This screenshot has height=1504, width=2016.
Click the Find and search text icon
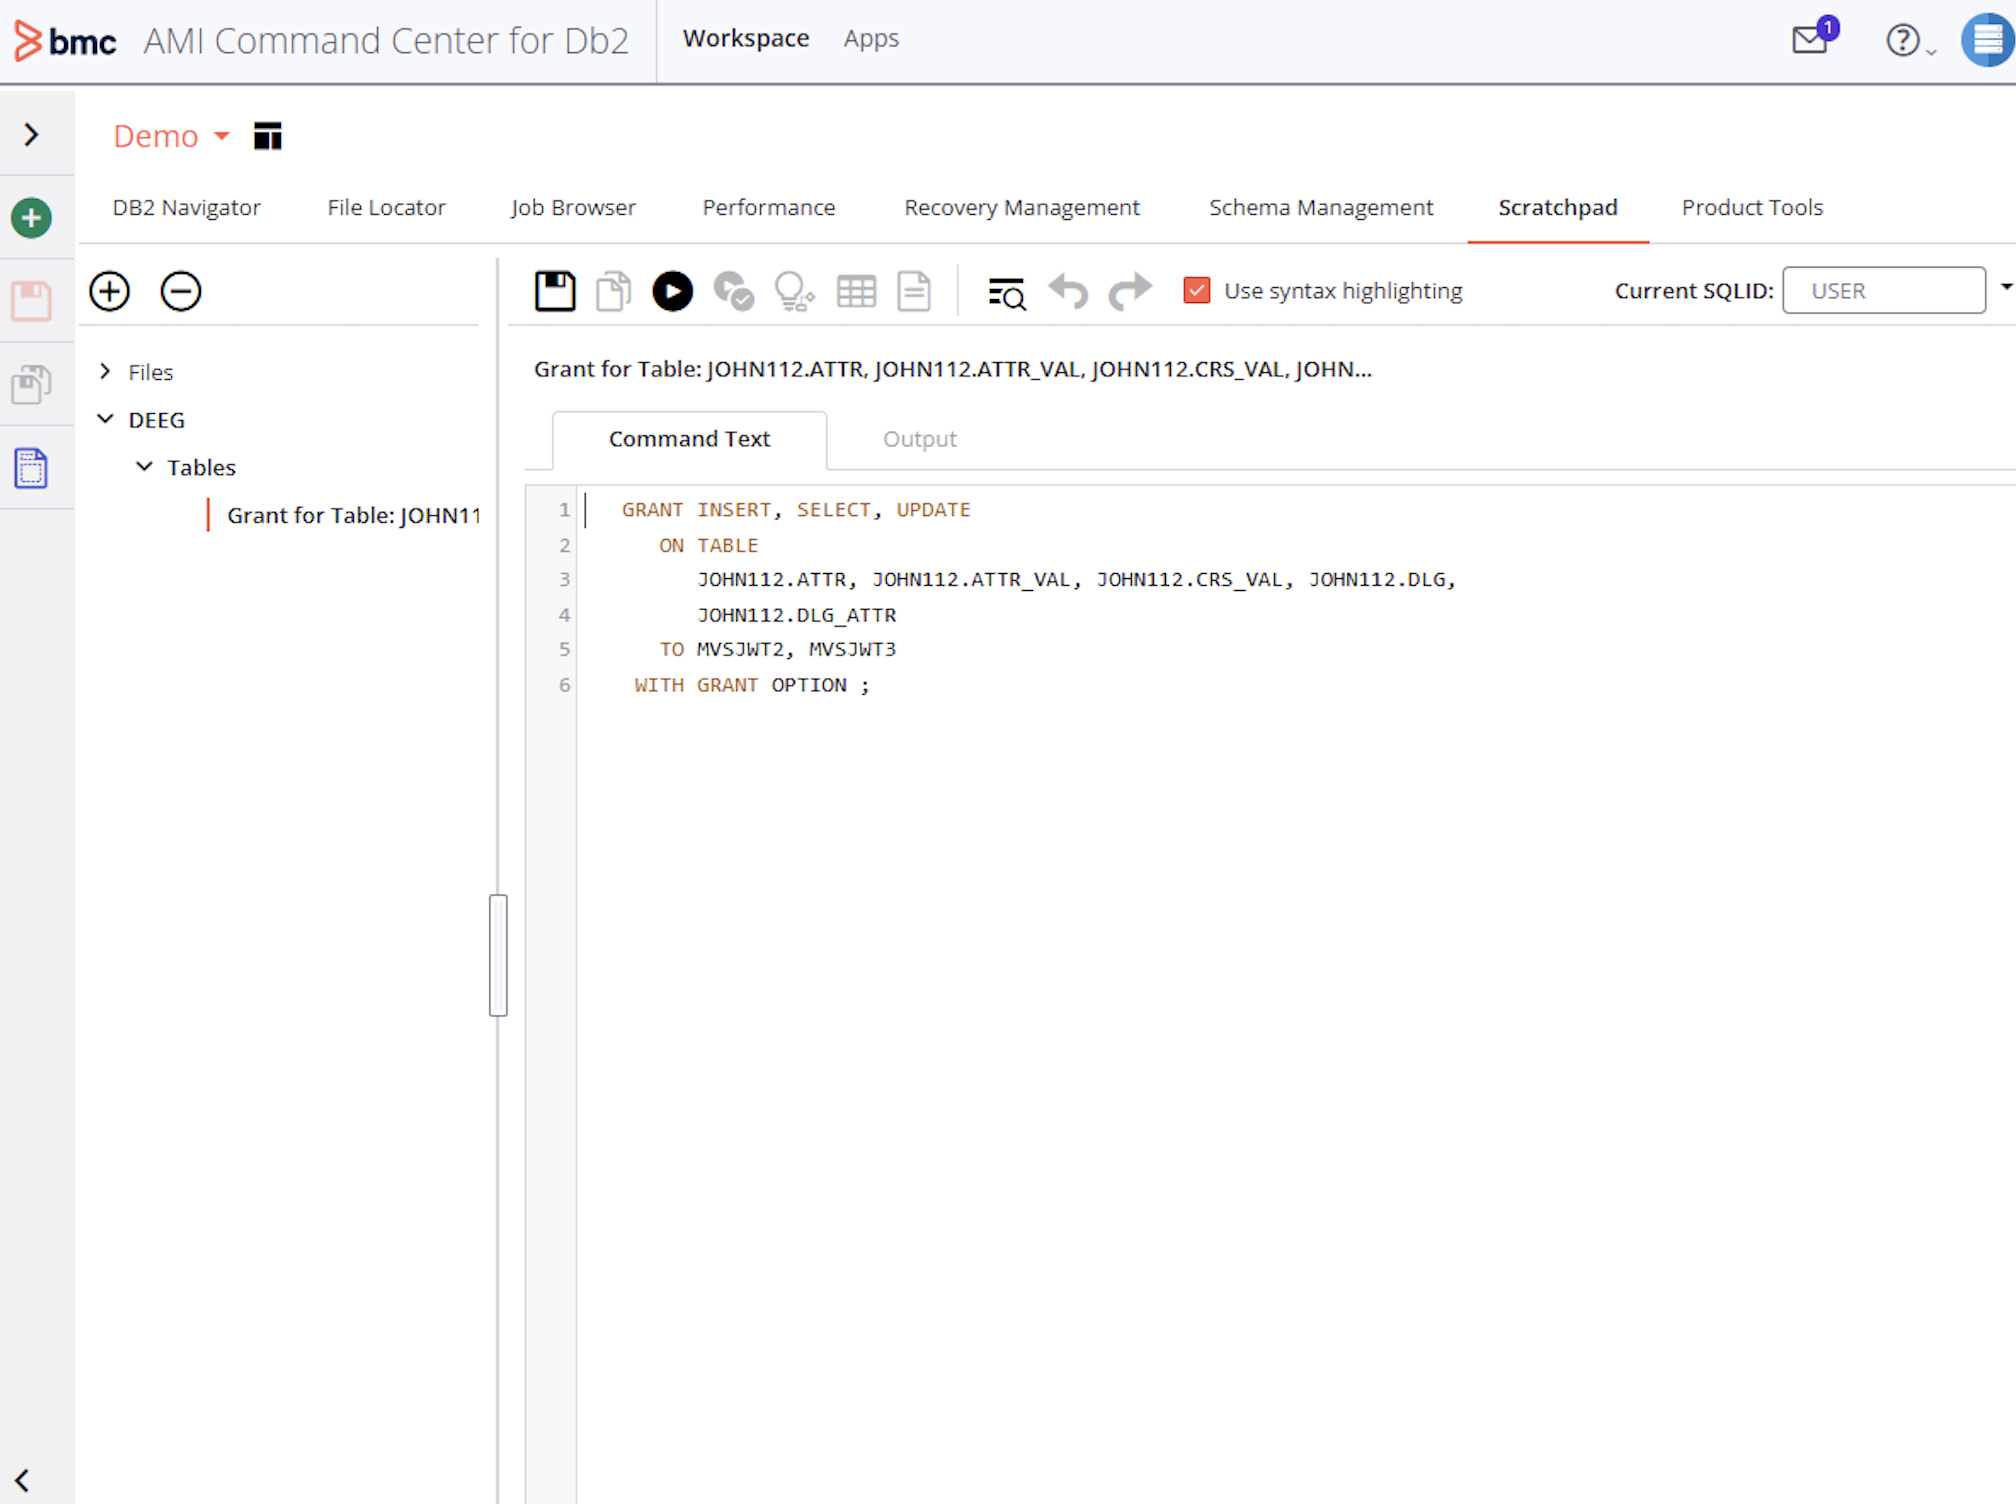[x=1006, y=292]
